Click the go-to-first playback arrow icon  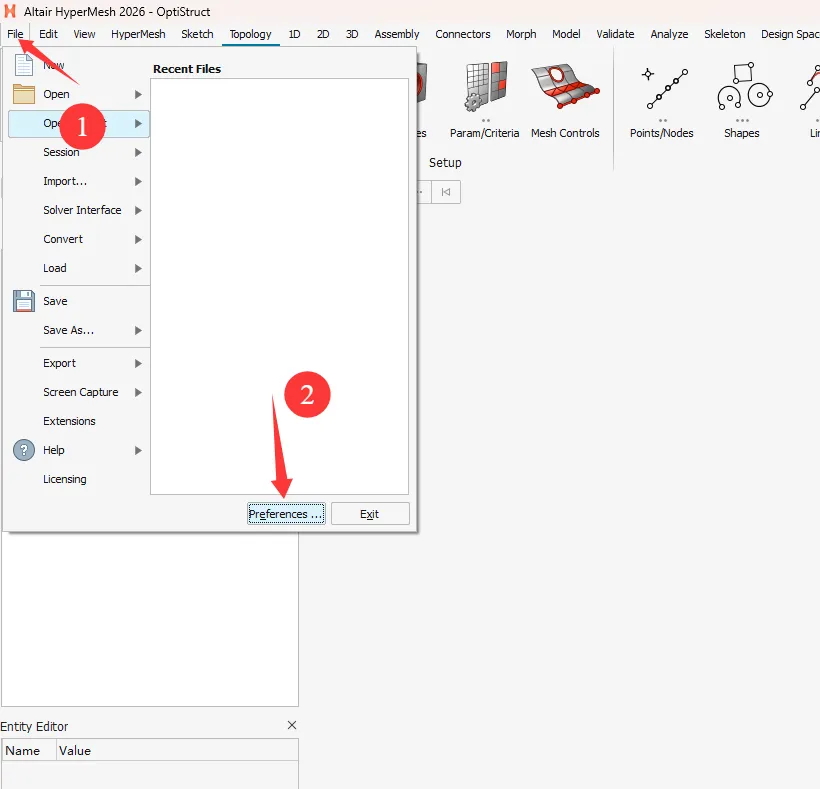coord(446,192)
